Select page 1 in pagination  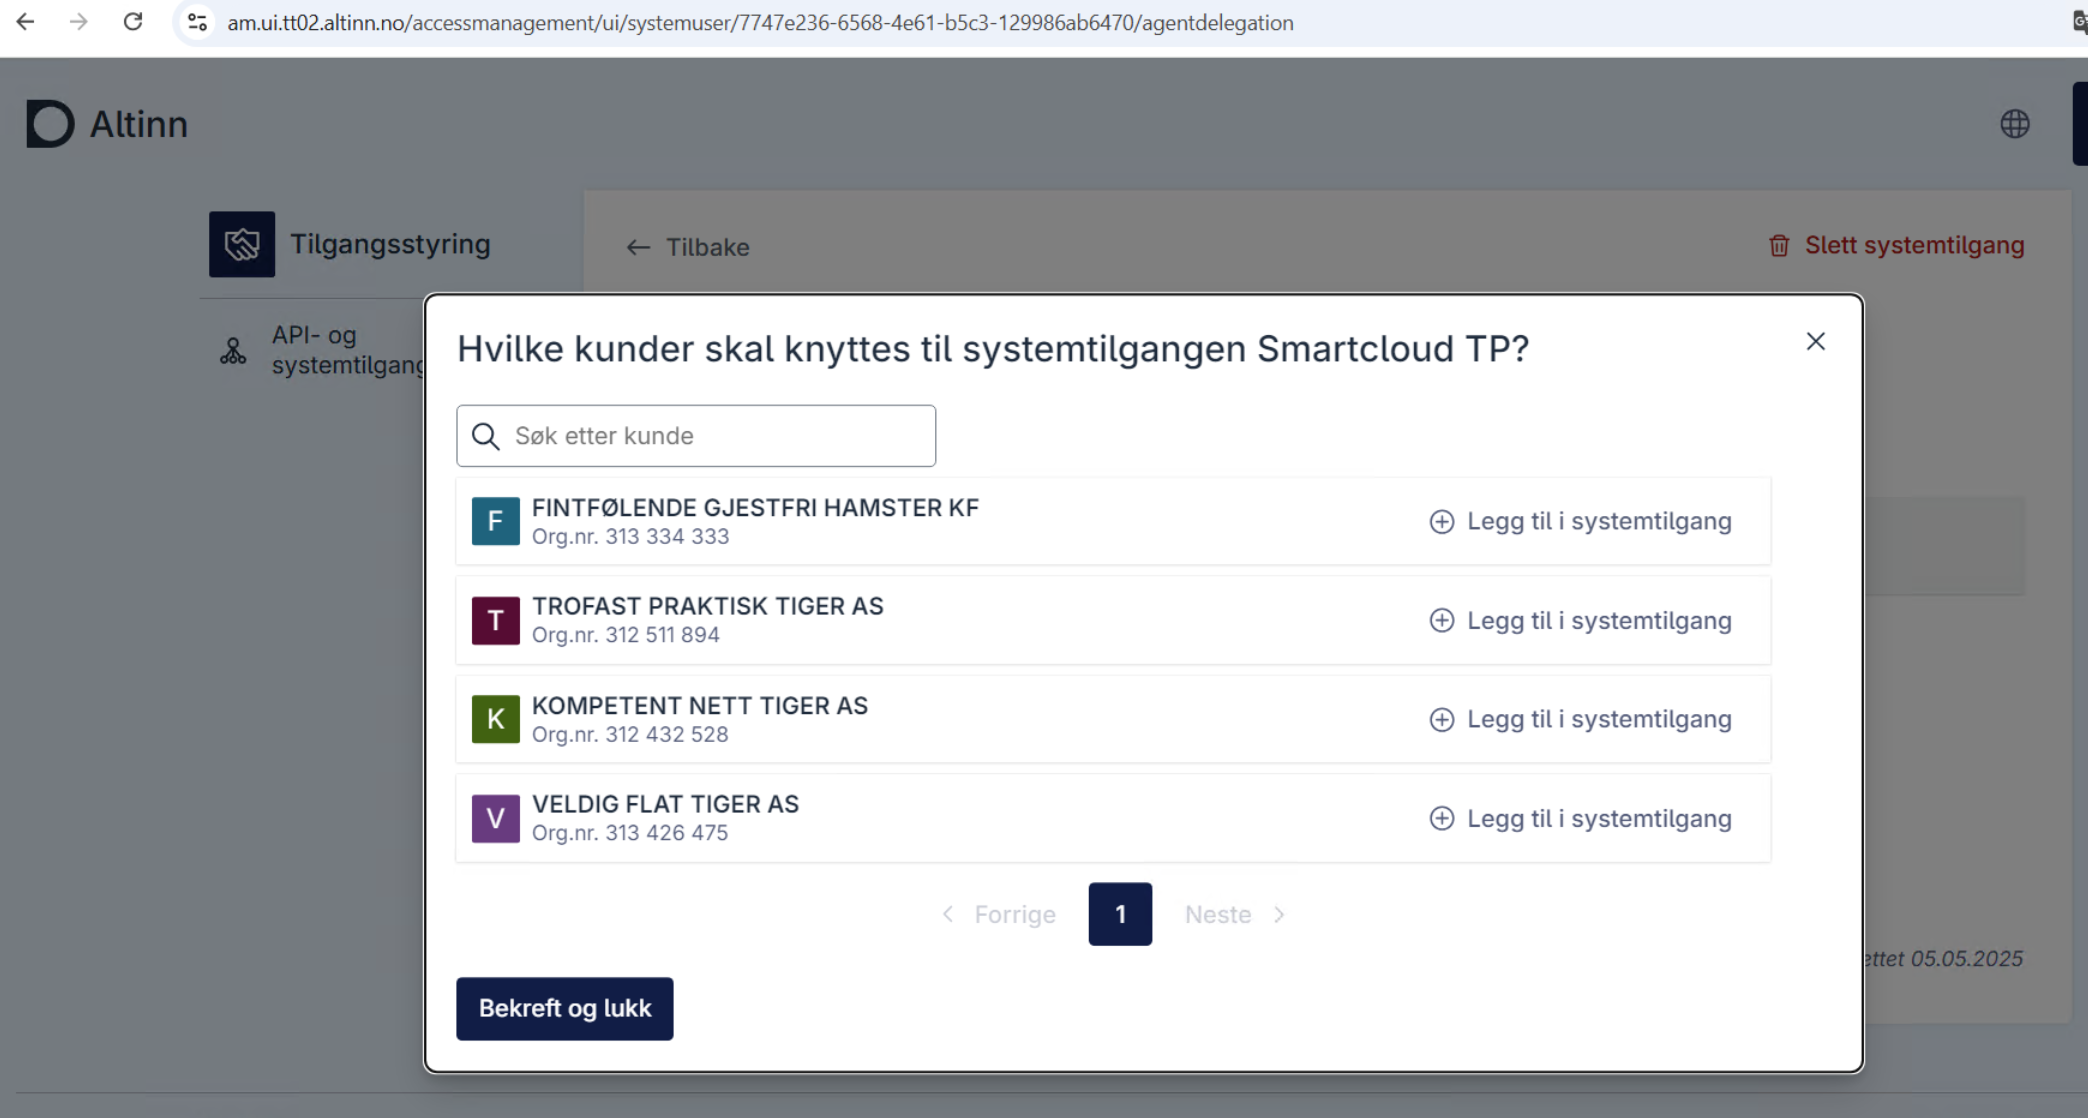[1120, 914]
